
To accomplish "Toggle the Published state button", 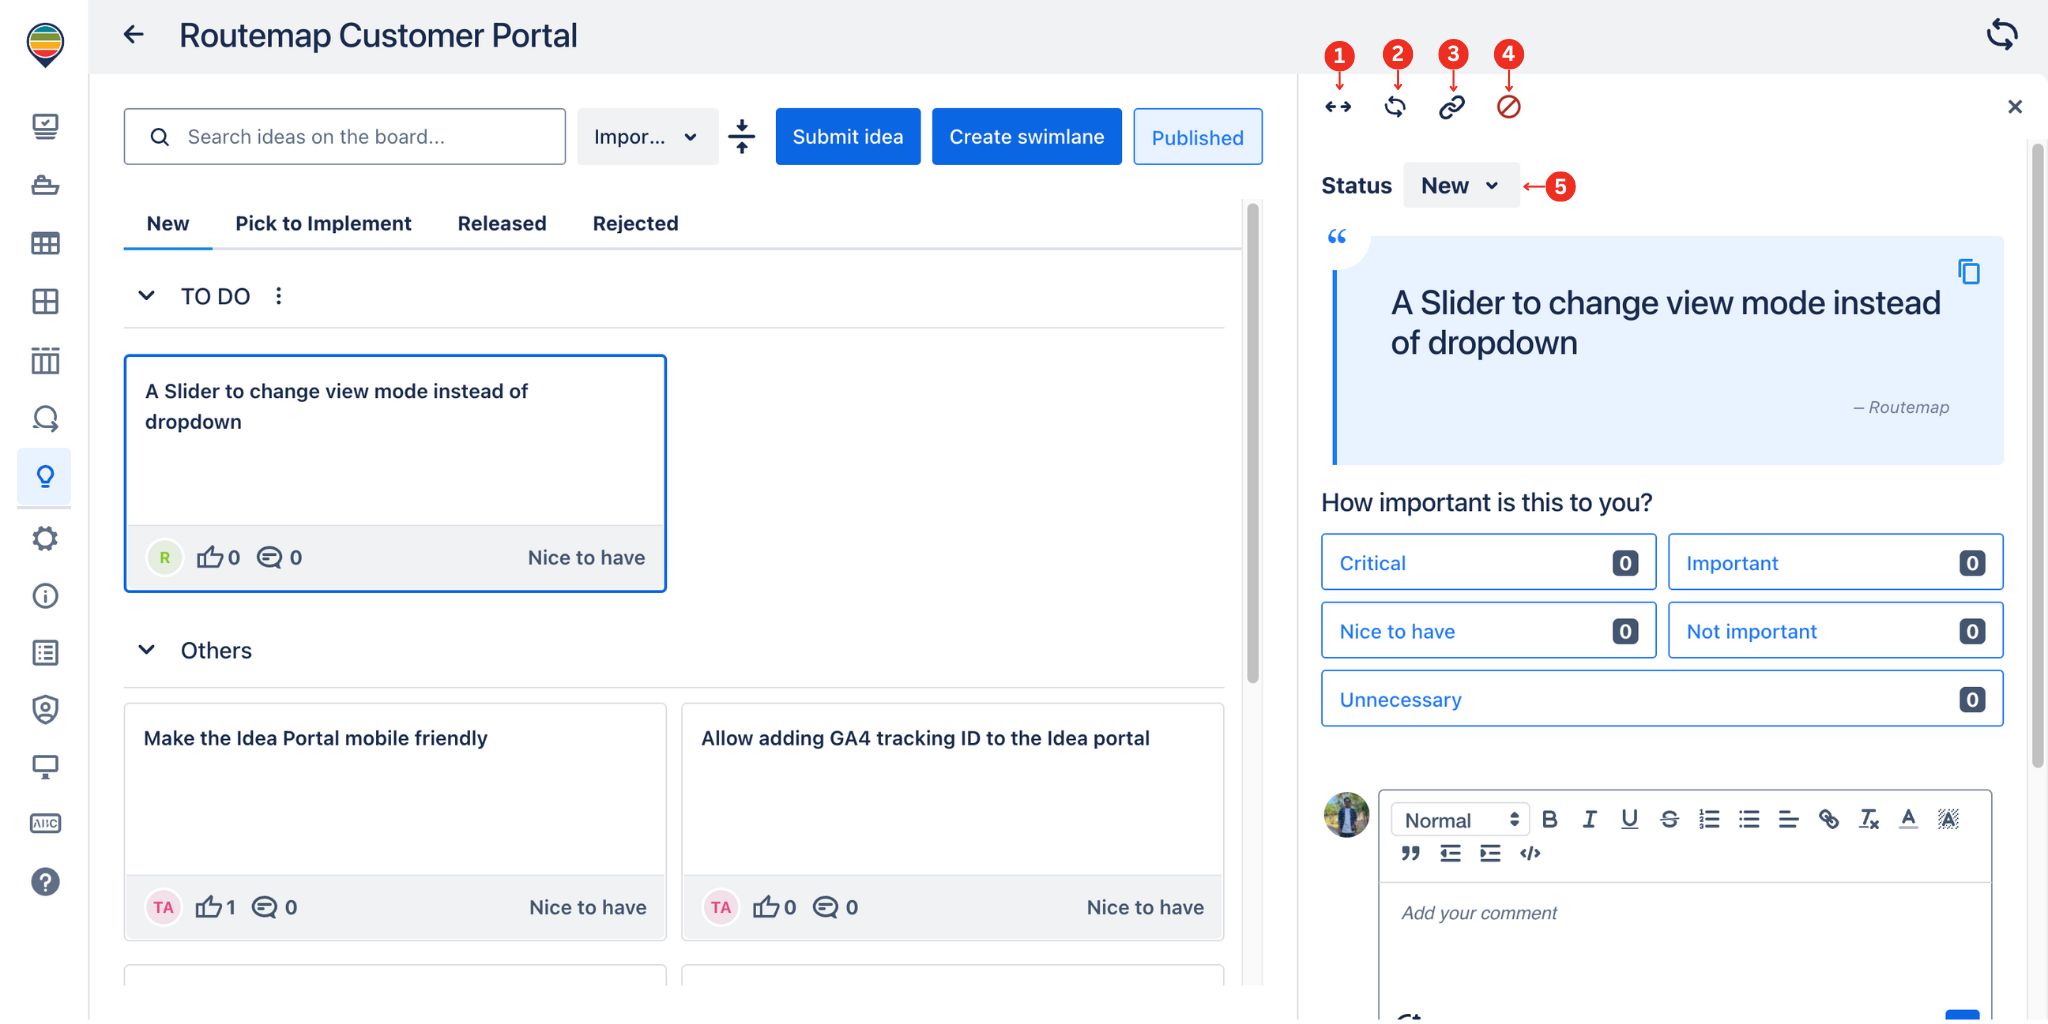I will click(1197, 137).
